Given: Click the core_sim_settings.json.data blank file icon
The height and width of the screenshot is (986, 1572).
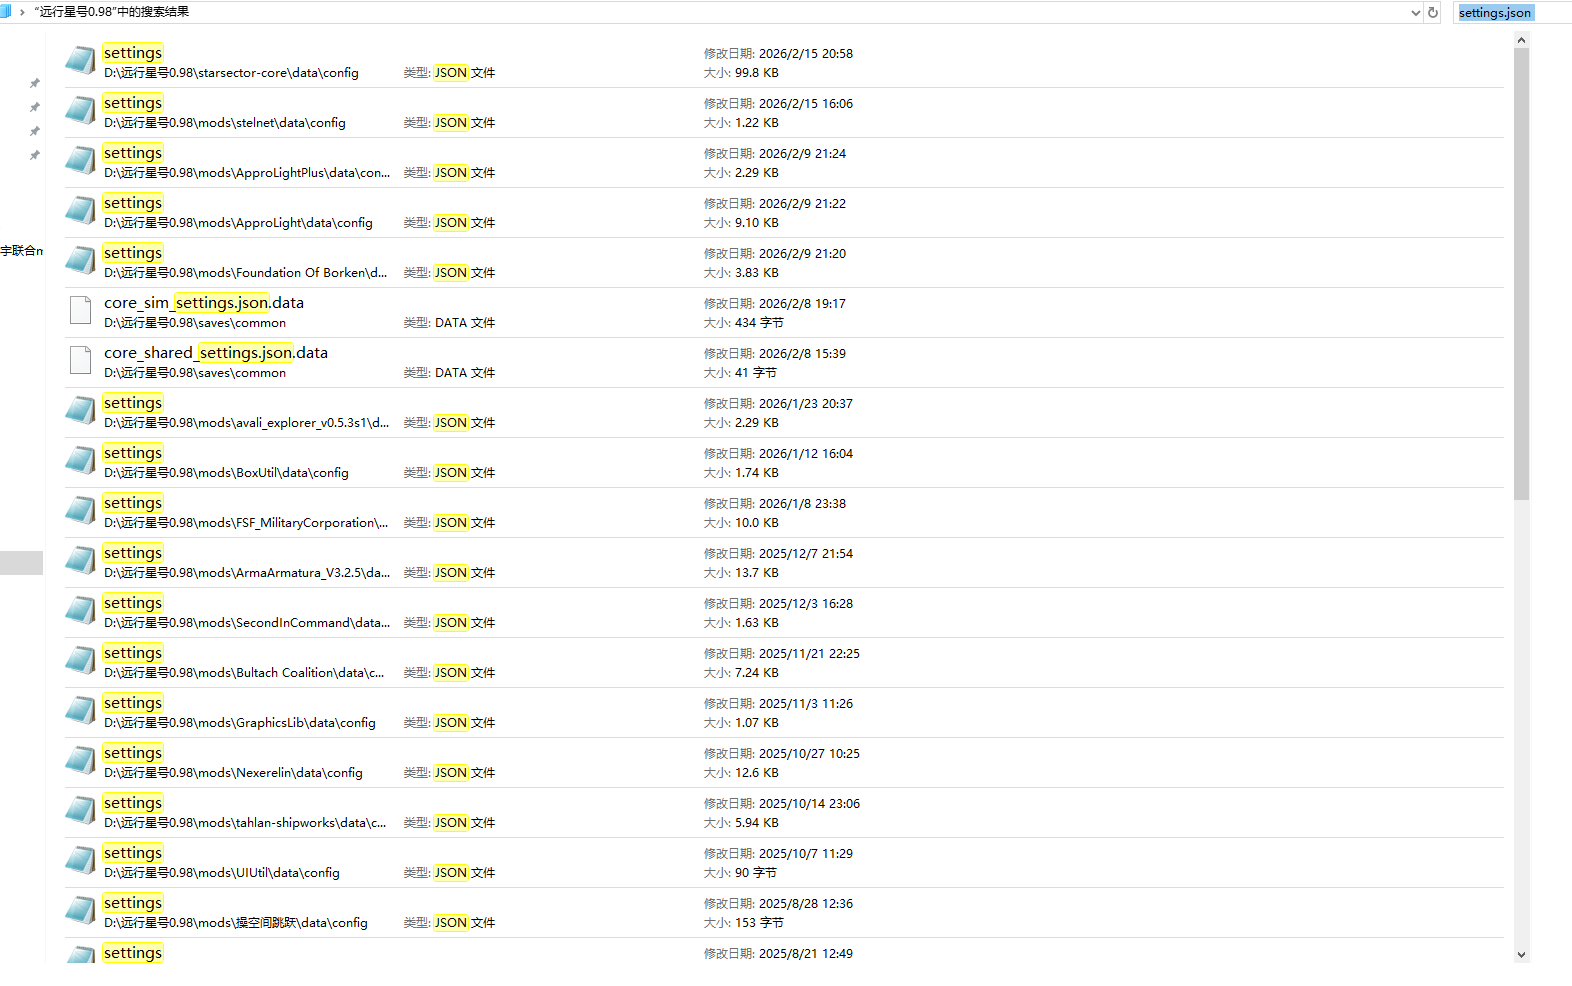Looking at the screenshot, I should (80, 311).
